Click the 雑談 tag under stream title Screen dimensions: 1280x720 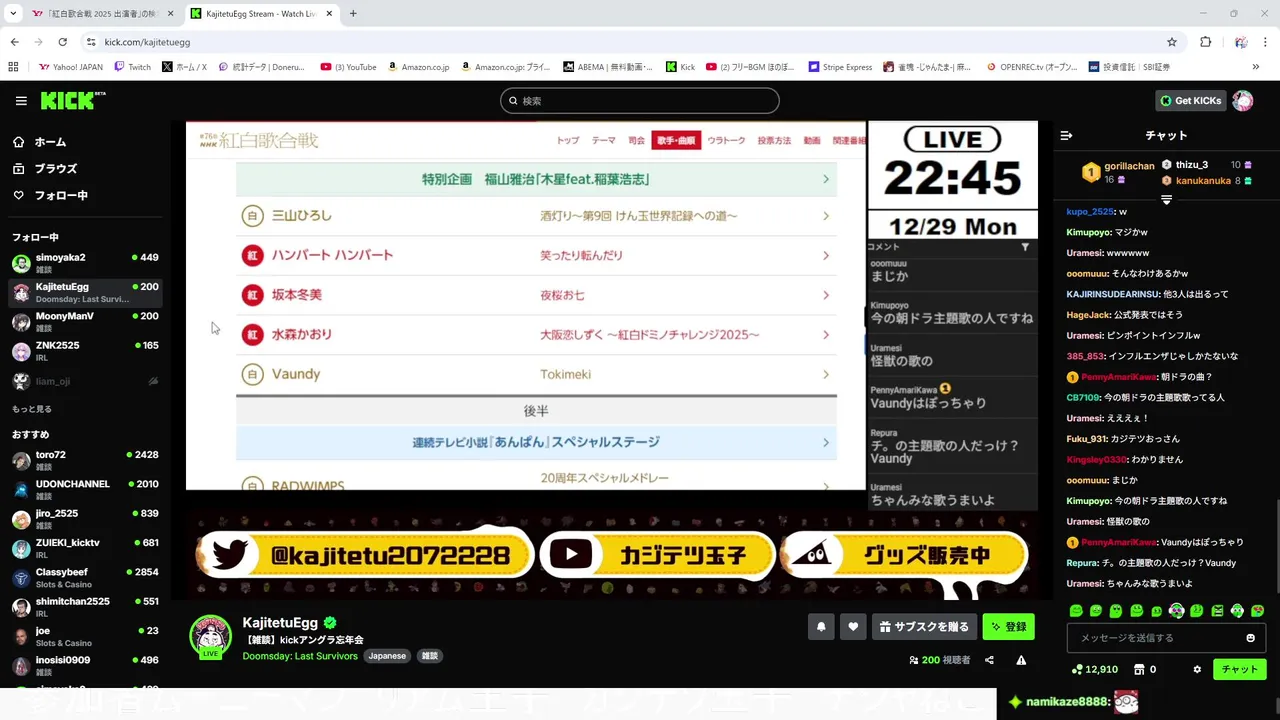tap(429, 656)
